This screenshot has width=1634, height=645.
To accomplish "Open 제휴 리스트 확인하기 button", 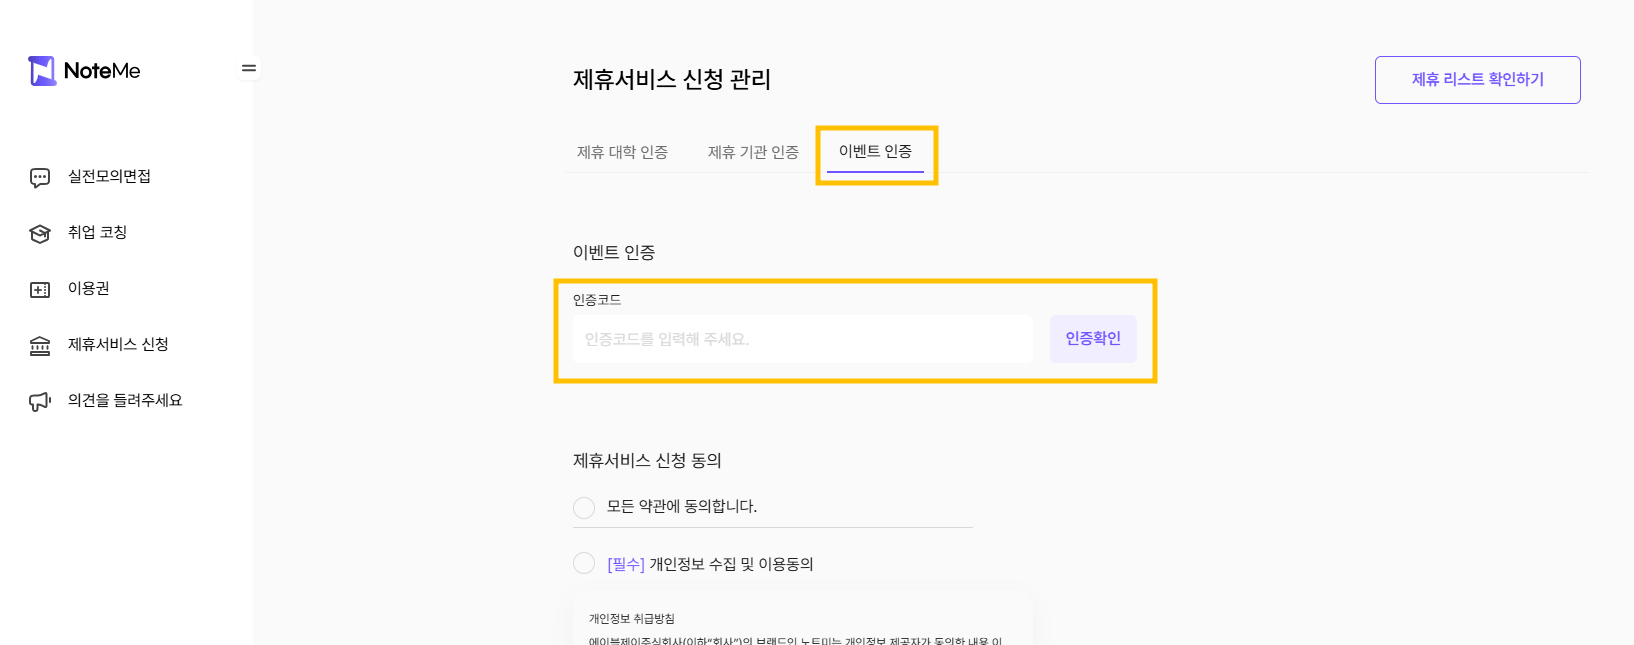I will [x=1478, y=80].
